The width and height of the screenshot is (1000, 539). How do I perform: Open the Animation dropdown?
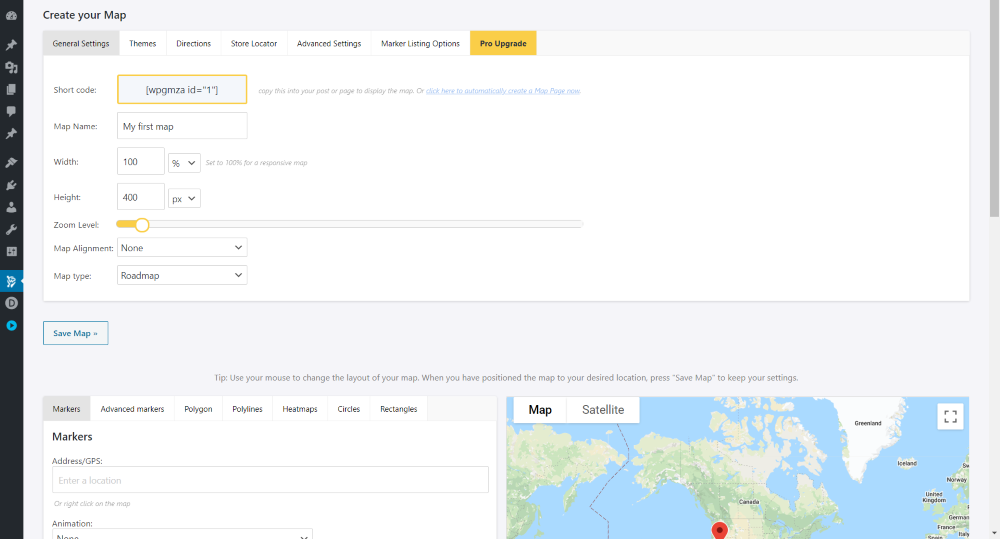(x=182, y=535)
